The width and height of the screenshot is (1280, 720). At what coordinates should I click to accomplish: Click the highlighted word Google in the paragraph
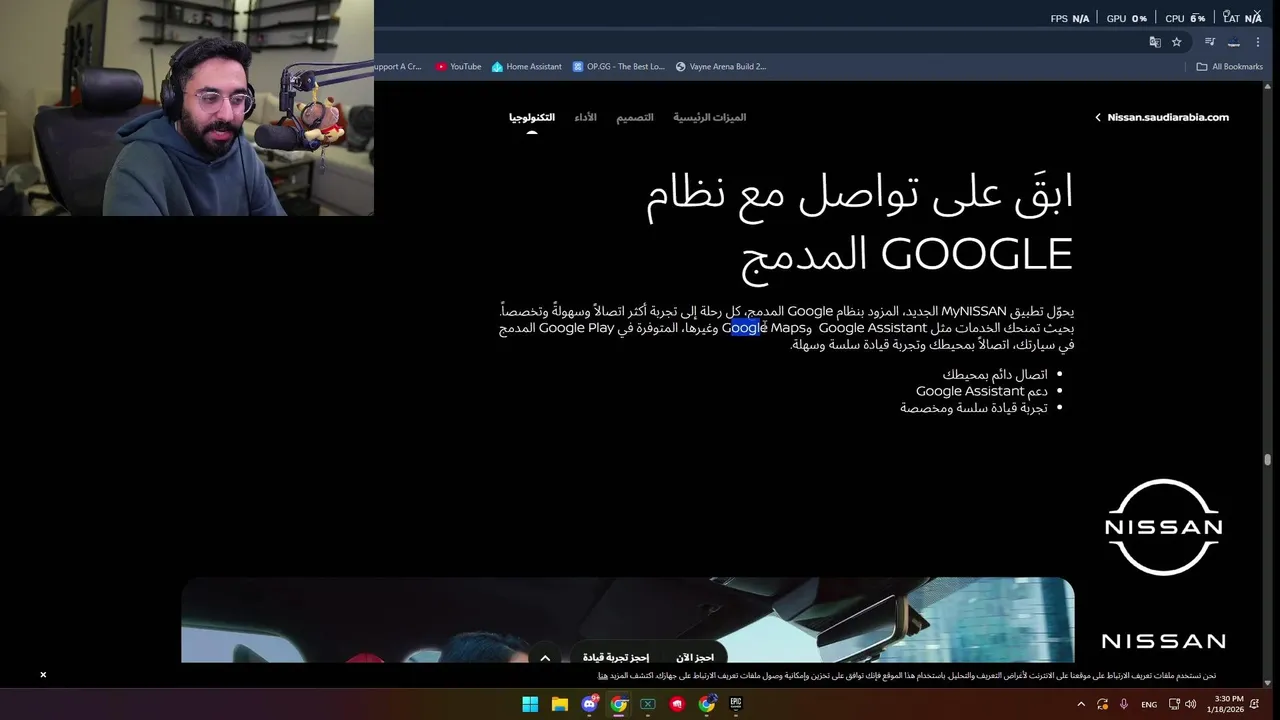pos(744,328)
